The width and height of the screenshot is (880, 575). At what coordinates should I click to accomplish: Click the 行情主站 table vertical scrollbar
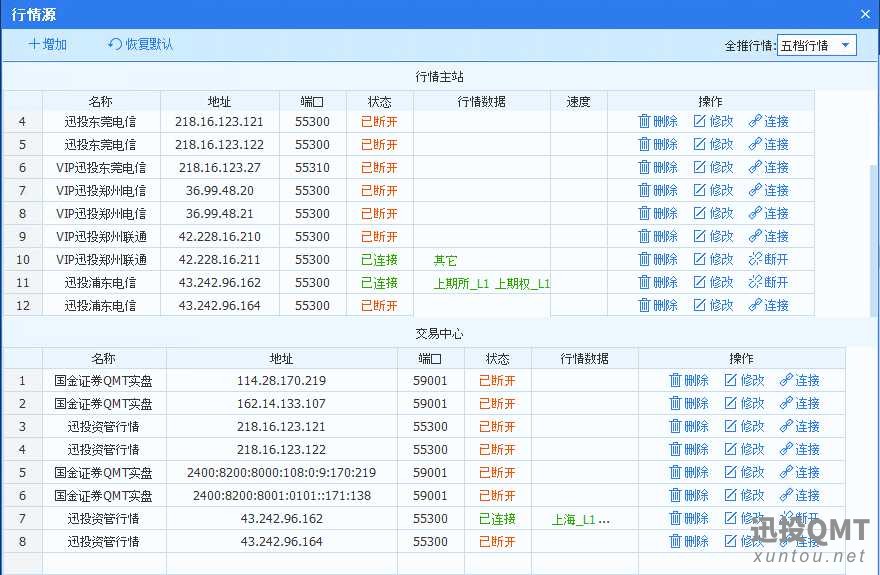874,241
